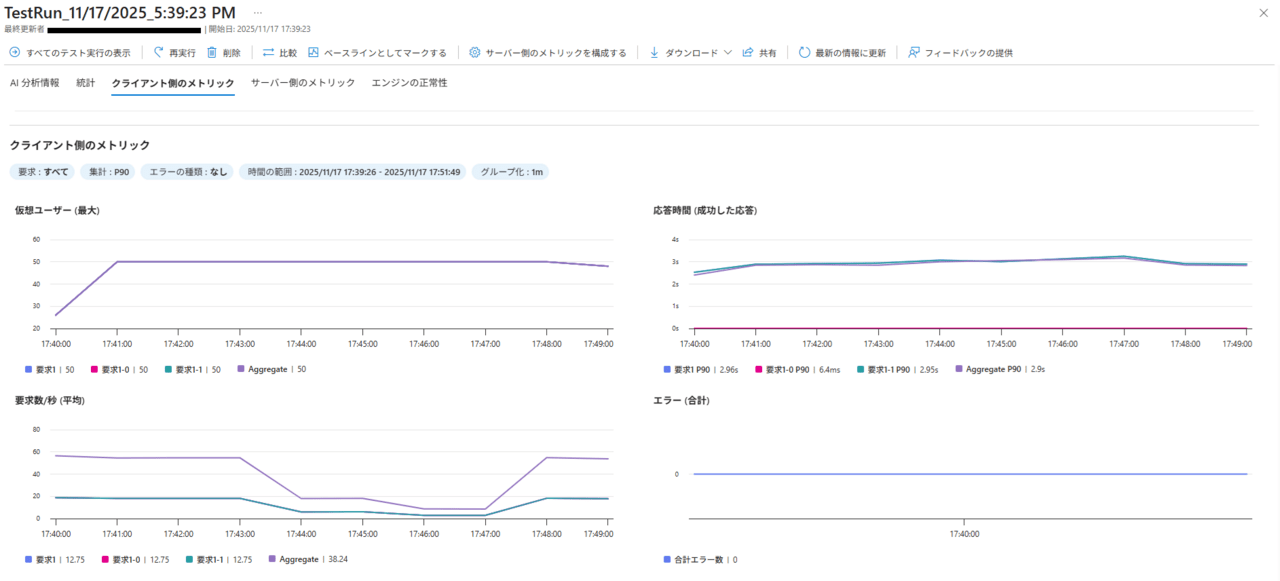Viewport: 1280px width, 581px height.
Task: Toggle 合計エラー数 legend color swatch
Action: 667,559
